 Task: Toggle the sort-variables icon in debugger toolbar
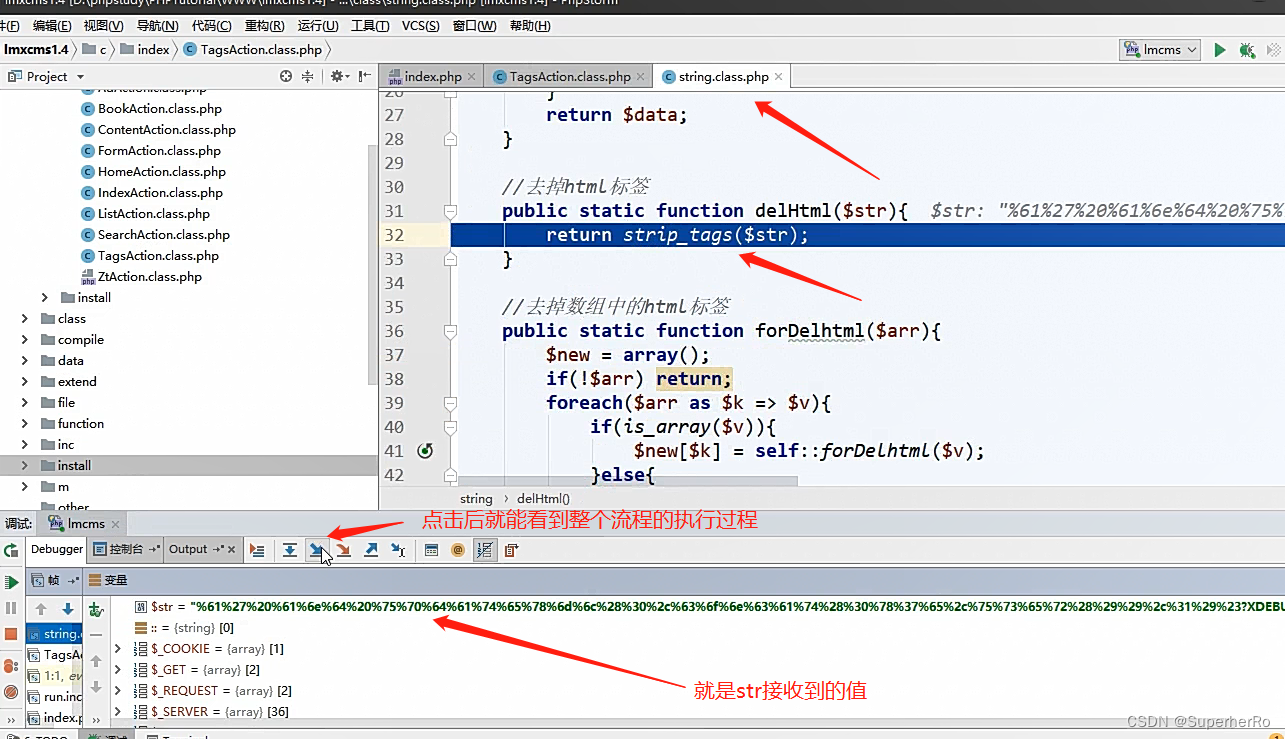coord(485,550)
